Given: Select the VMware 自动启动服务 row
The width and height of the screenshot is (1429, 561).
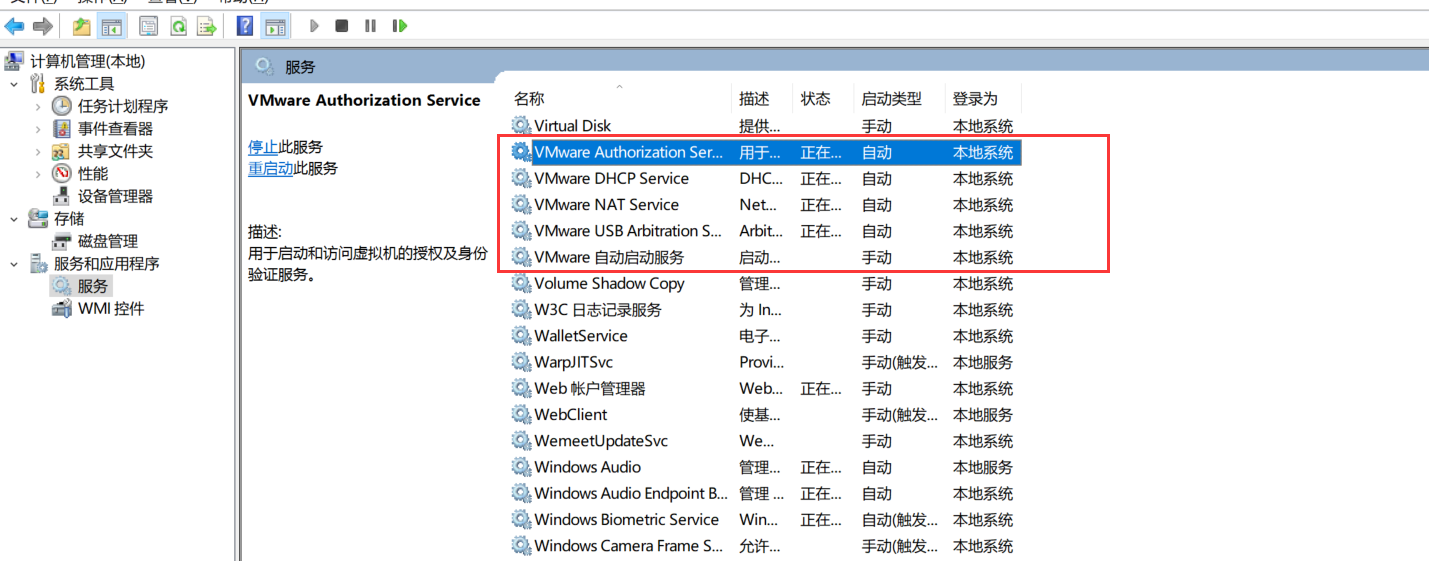Looking at the screenshot, I should [765, 257].
